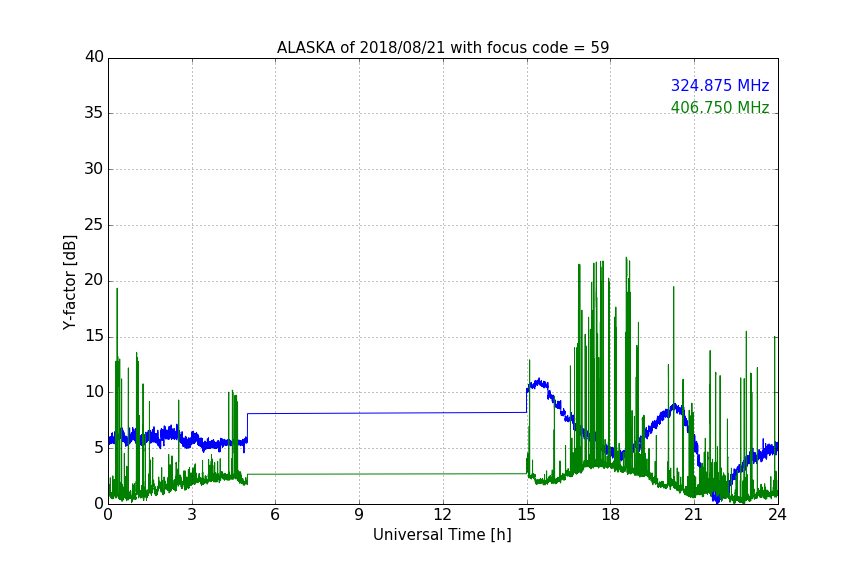Click the Y-factor [dB] axis label

click(69, 282)
